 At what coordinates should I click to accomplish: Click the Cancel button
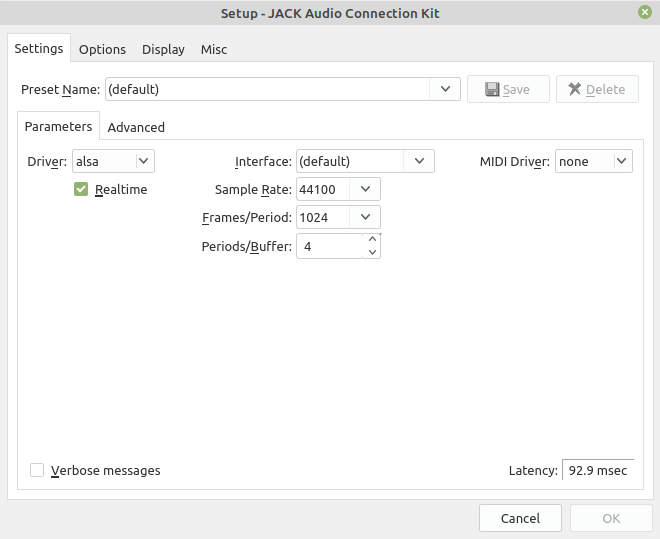click(x=520, y=518)
